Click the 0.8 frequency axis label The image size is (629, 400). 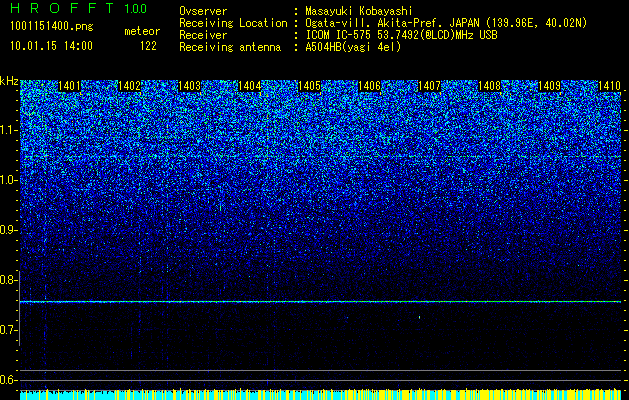click(8, 280)
